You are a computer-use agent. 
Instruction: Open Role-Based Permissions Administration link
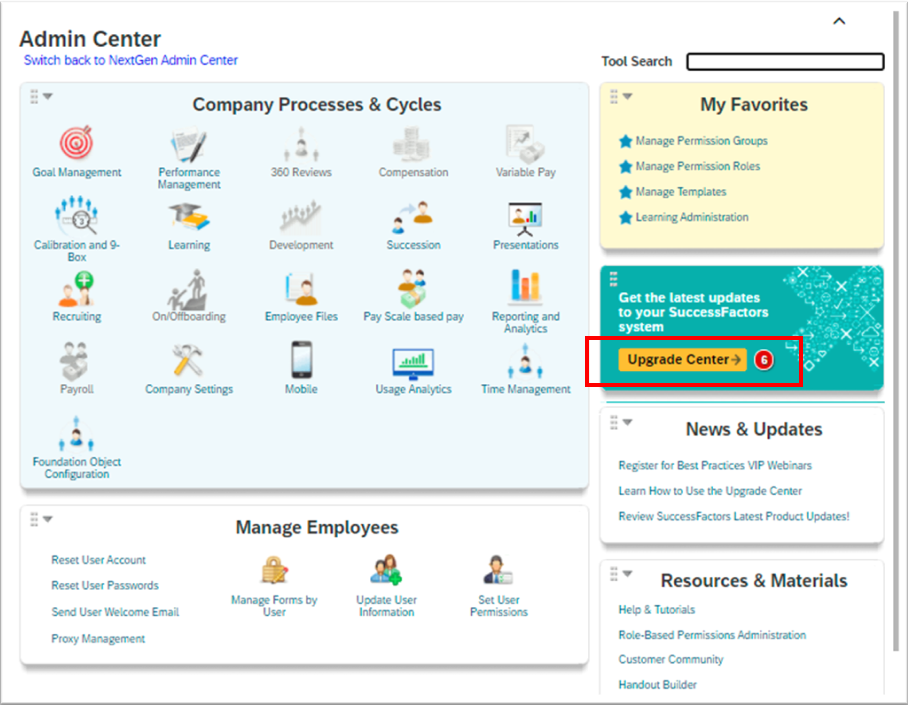712,635
